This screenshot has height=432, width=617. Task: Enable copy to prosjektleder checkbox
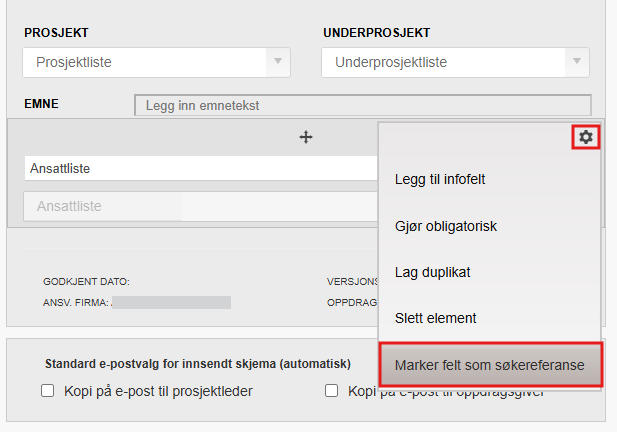pyautogui.click(x=47, y=391)
